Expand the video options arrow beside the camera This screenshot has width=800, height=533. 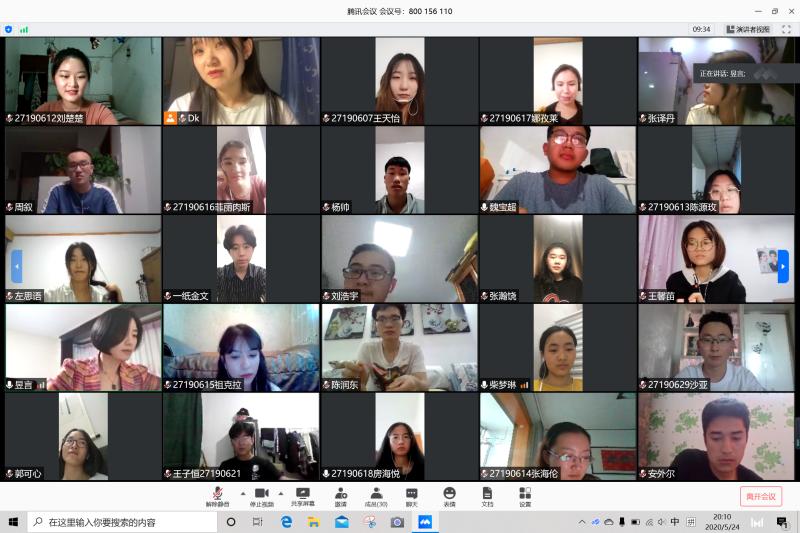click(280, 494)
